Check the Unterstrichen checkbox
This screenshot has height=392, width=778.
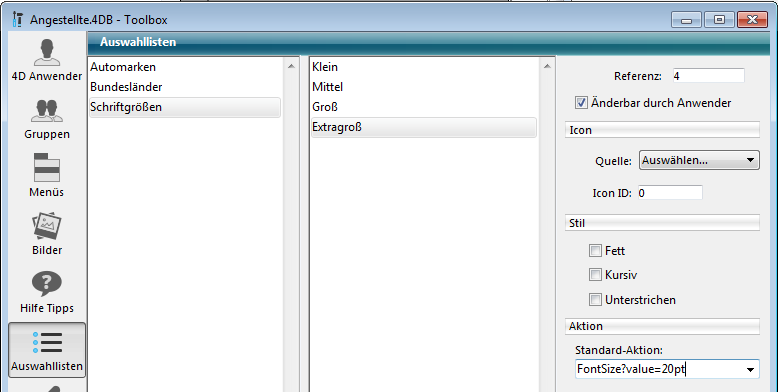coord(595,300)
